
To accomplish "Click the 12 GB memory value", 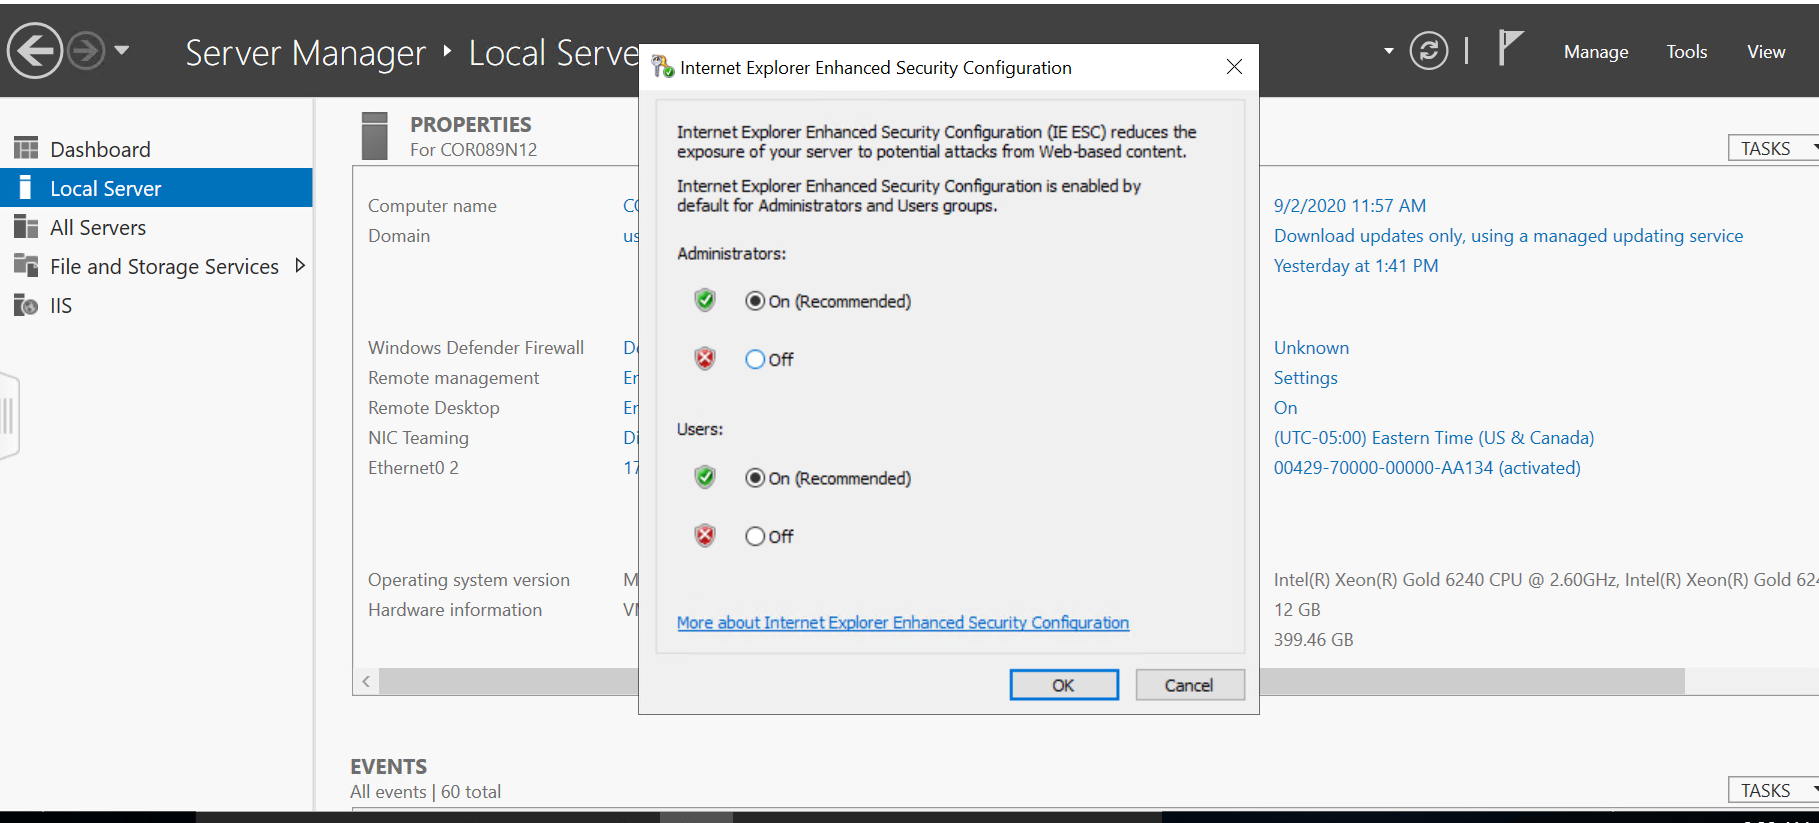I will [1297, 610].
